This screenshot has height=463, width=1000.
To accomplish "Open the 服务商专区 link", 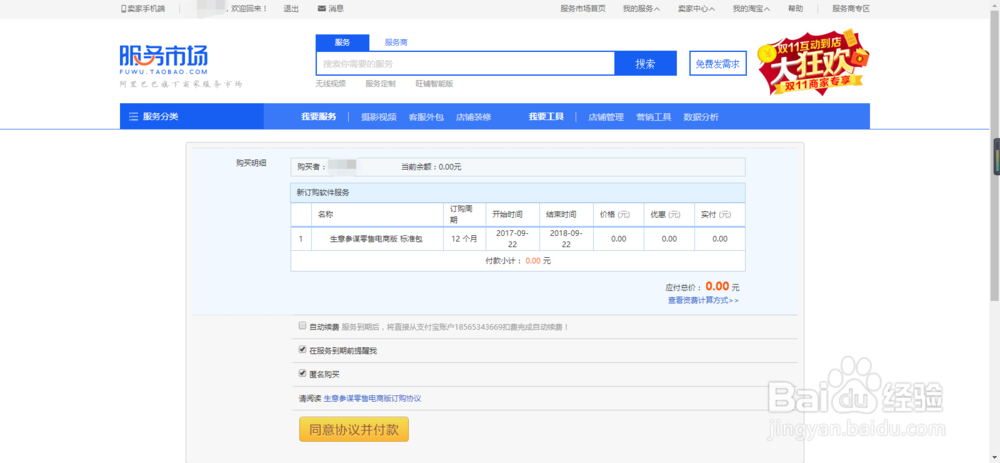I will (851, 9).
